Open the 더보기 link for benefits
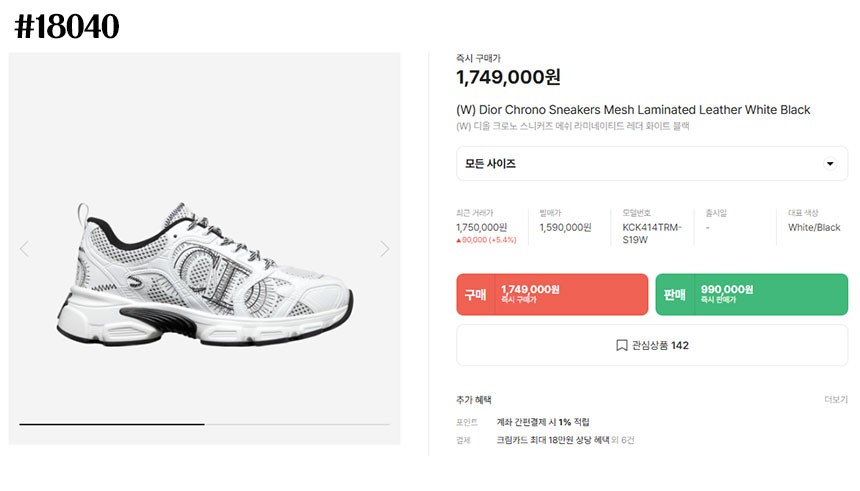 835,399
